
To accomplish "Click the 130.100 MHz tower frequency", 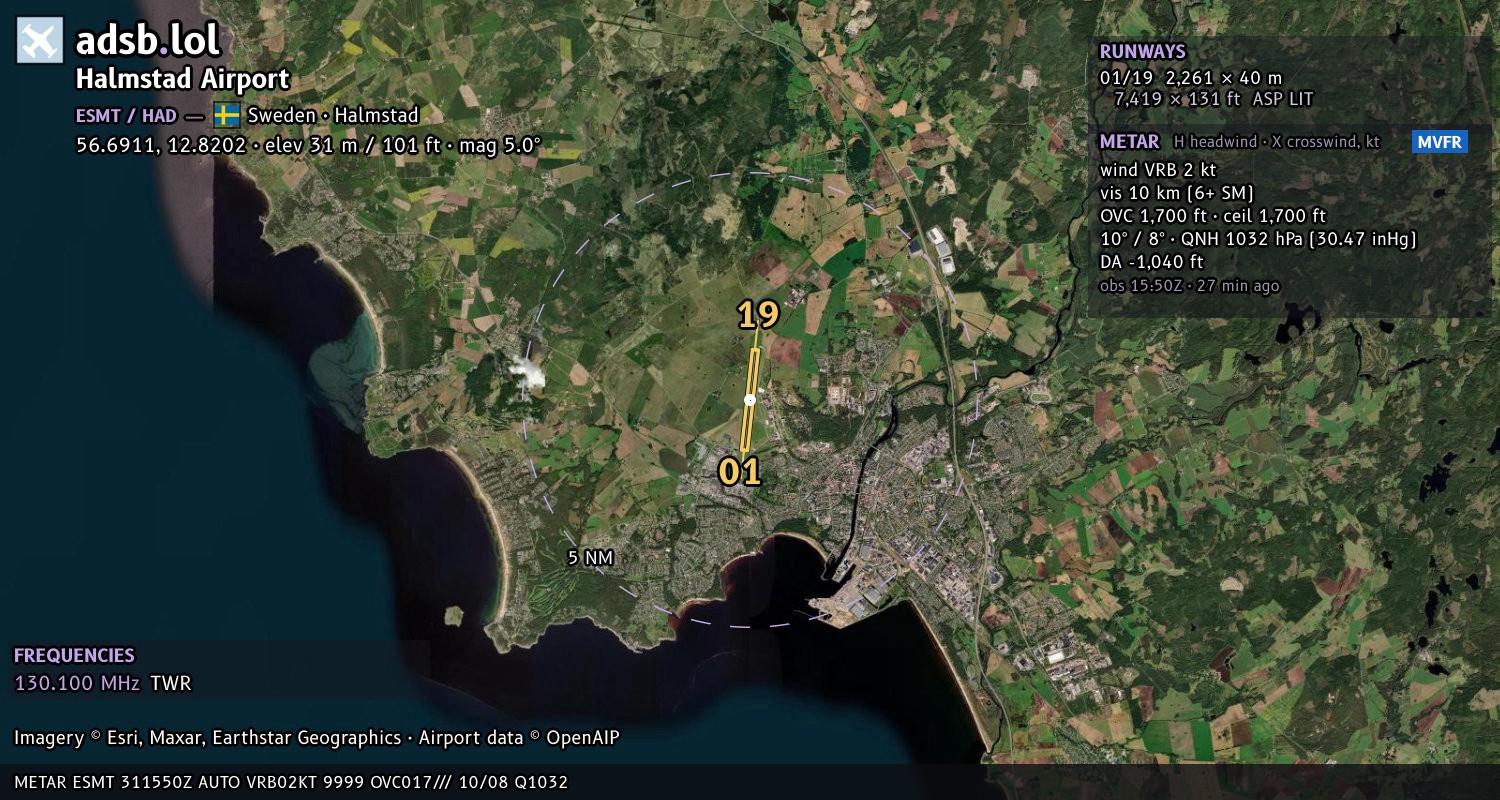I will (77, 684).
